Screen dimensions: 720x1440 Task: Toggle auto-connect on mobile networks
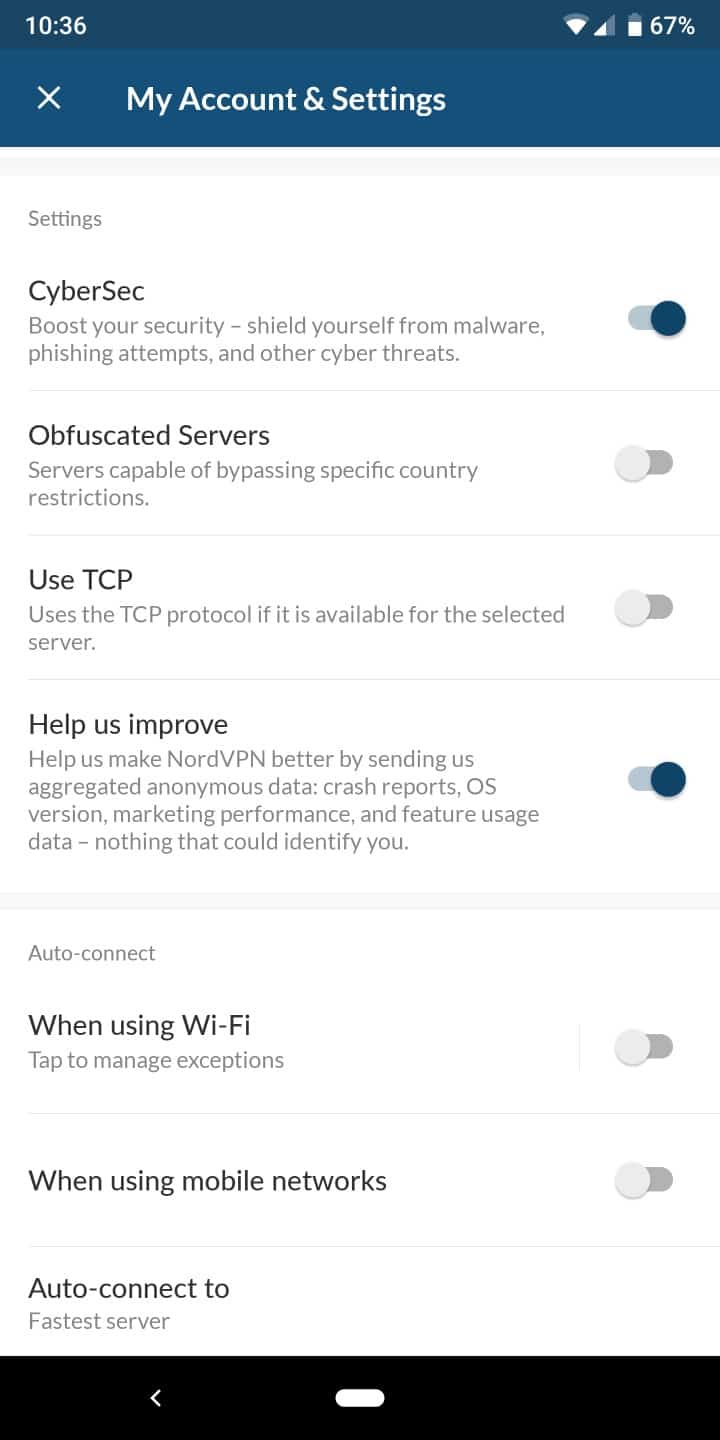pos(644,1181)
